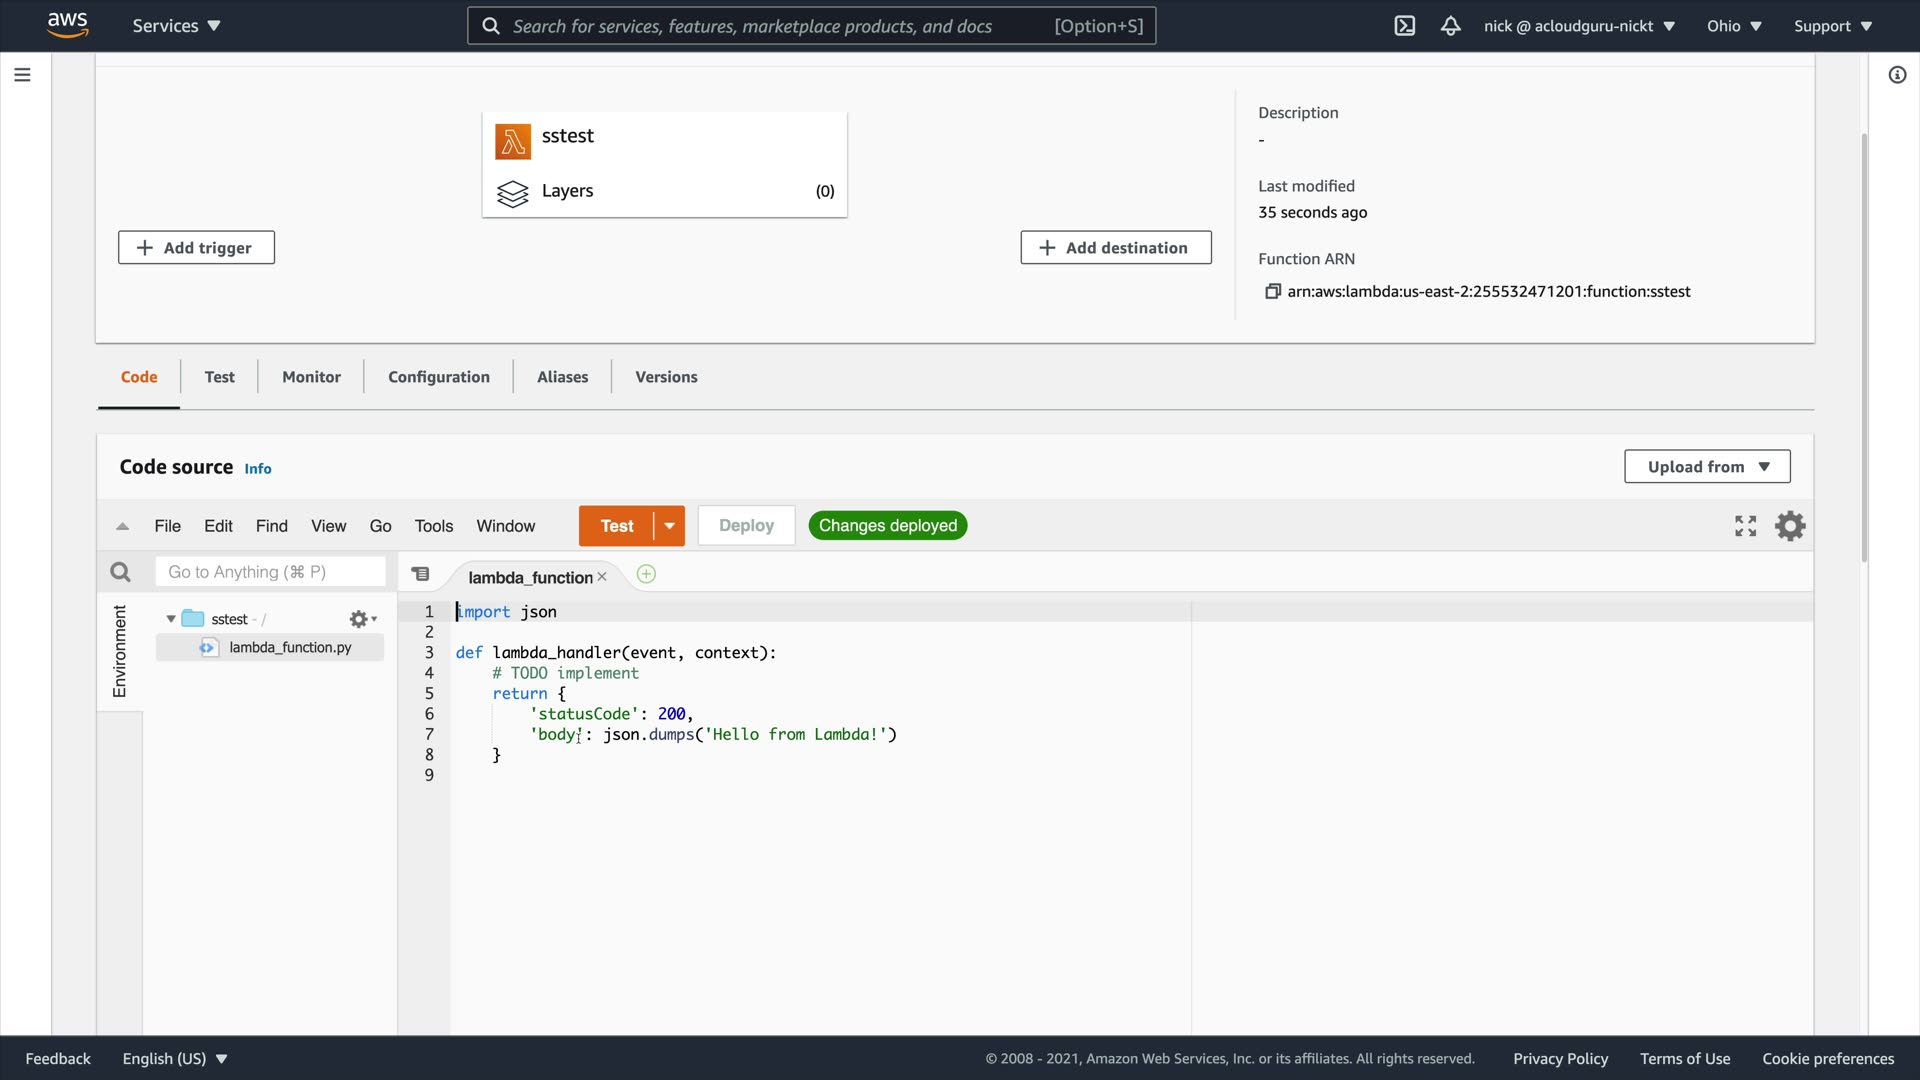Click the search magnifier in editor sidebar

click(120, 572)
